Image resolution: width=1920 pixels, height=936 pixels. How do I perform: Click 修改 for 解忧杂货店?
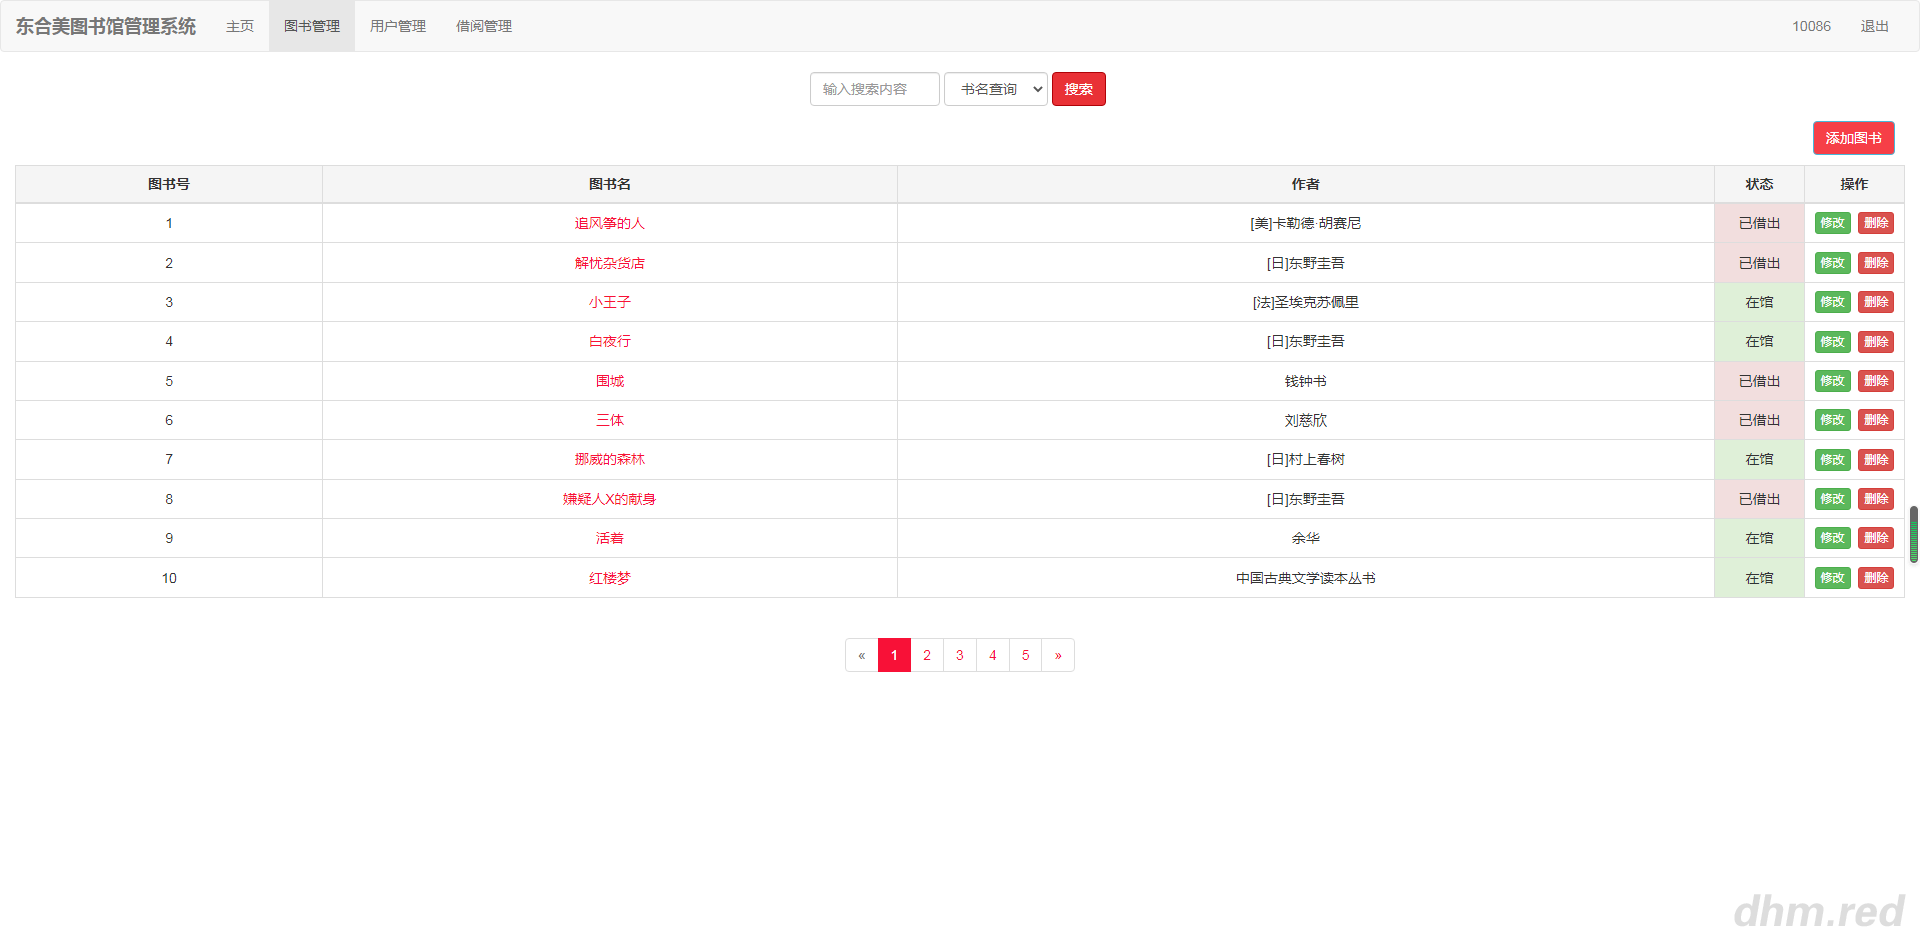tap(1833, 263)
